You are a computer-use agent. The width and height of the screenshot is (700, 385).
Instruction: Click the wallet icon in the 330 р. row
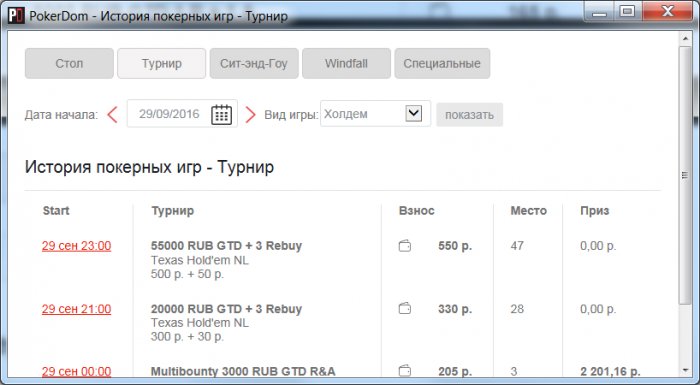click(x=405, y=309)
